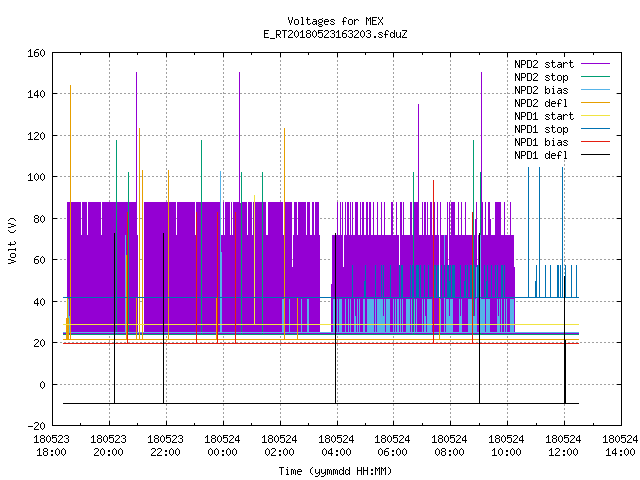Click the NPD1 stop legend label

(541, 129)
